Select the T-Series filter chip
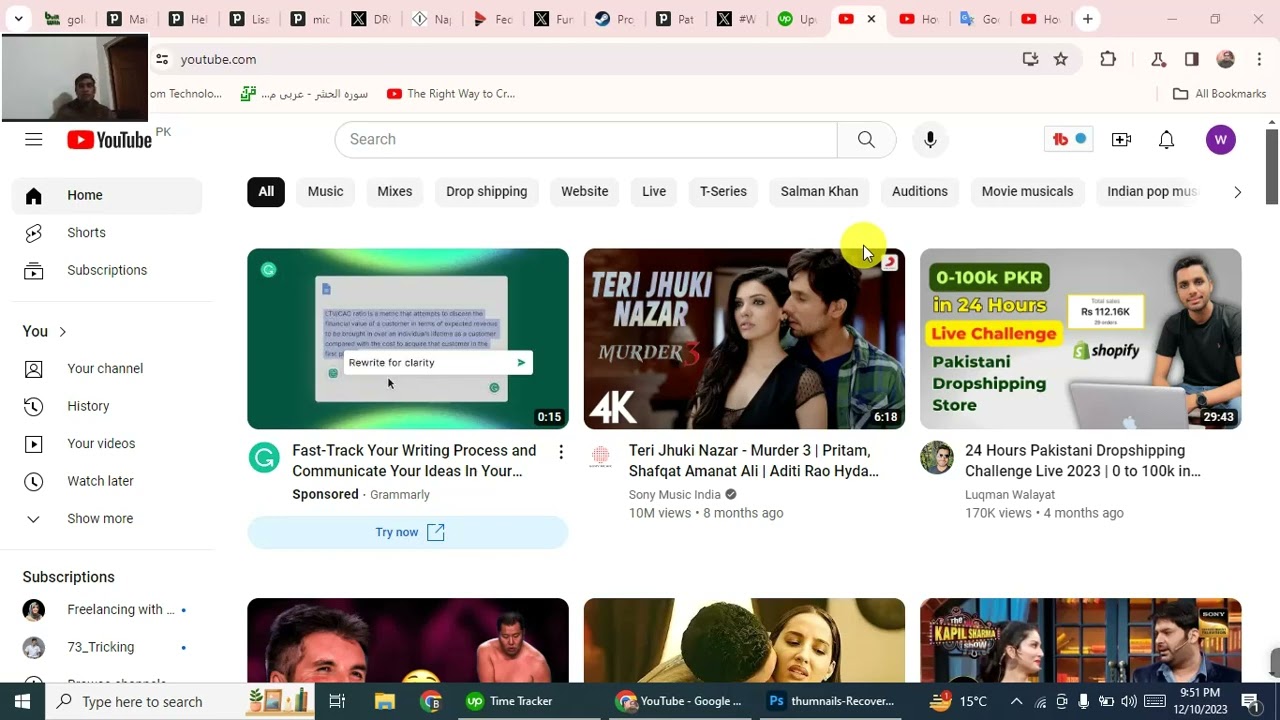 [723, 192]
